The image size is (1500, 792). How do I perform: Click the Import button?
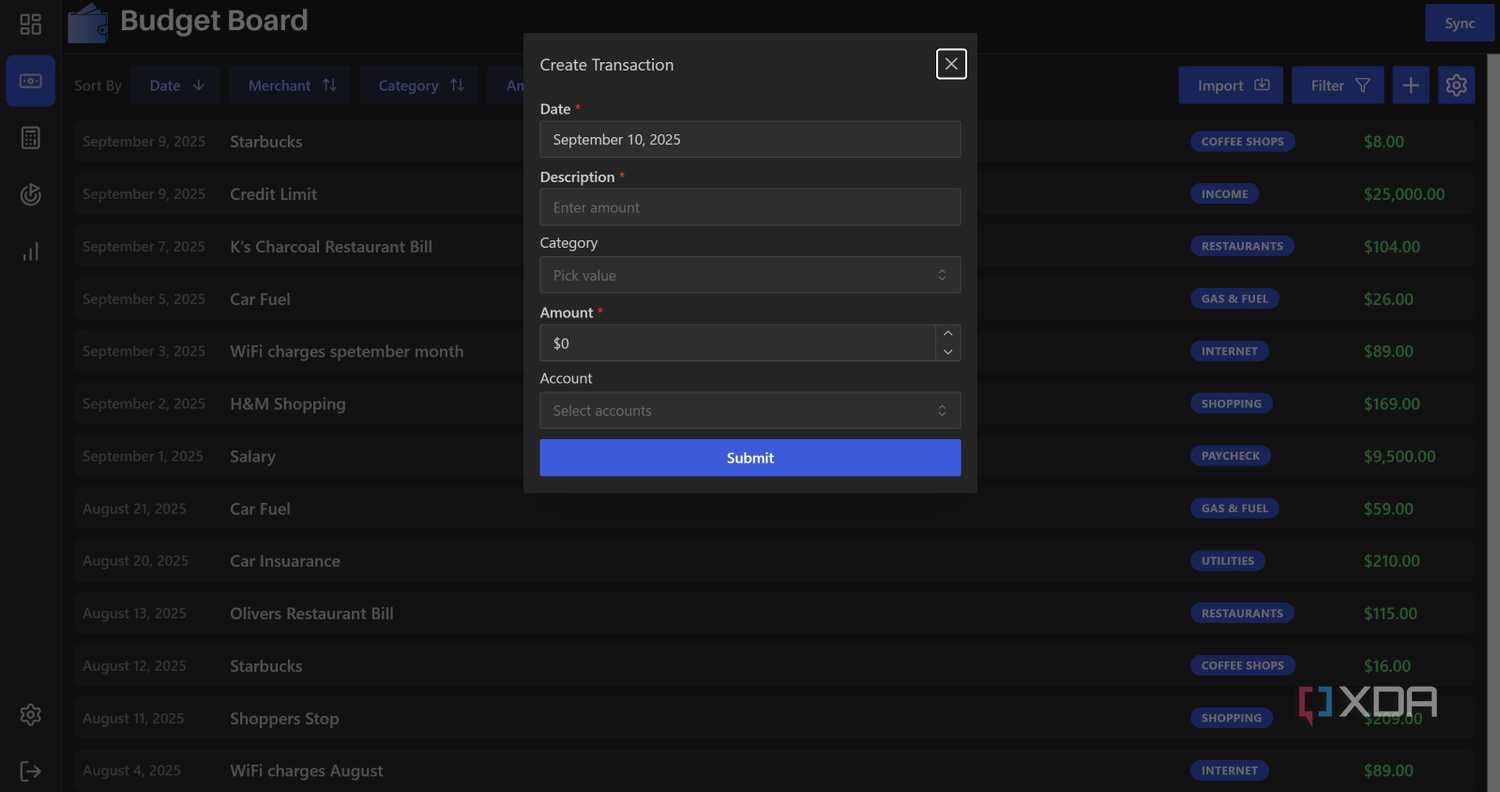tap(1231, 86)
